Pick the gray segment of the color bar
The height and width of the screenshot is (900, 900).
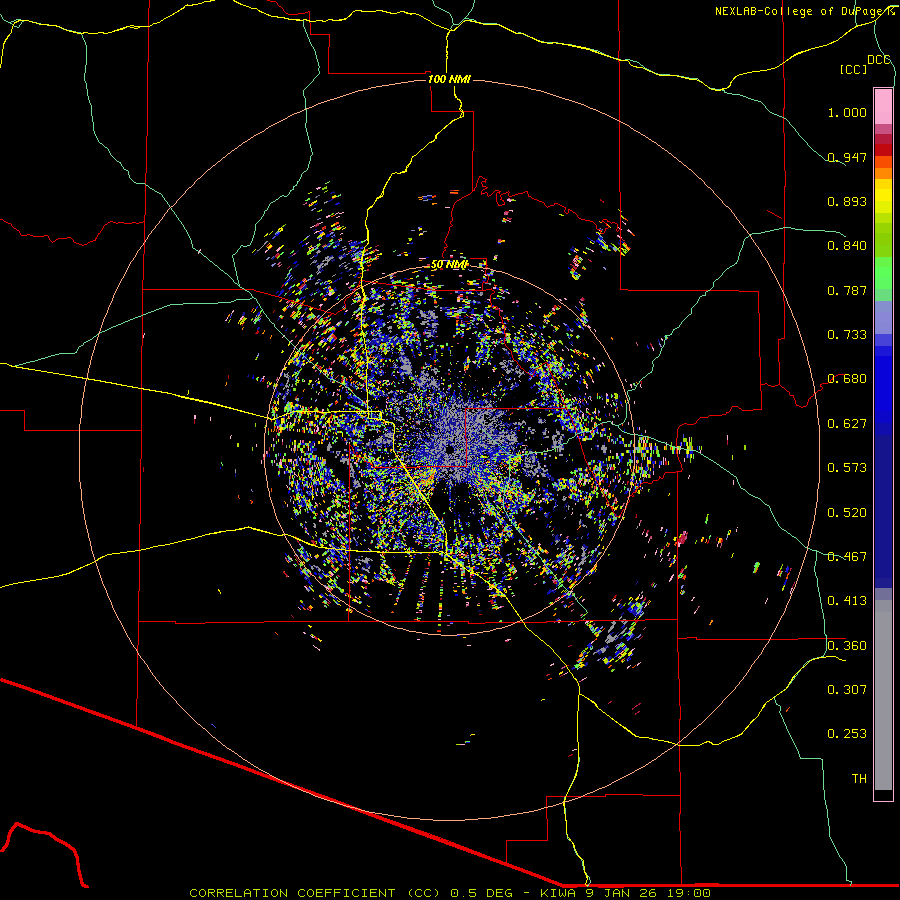point(883,695)
